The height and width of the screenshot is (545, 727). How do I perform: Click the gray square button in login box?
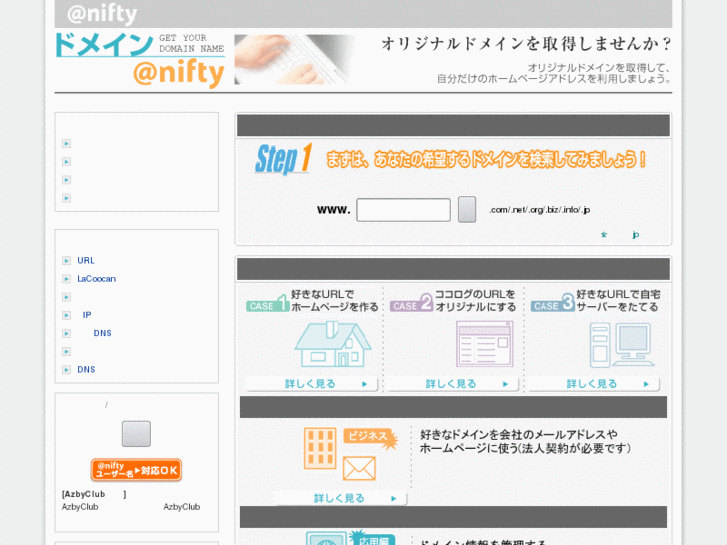point(136,434)
